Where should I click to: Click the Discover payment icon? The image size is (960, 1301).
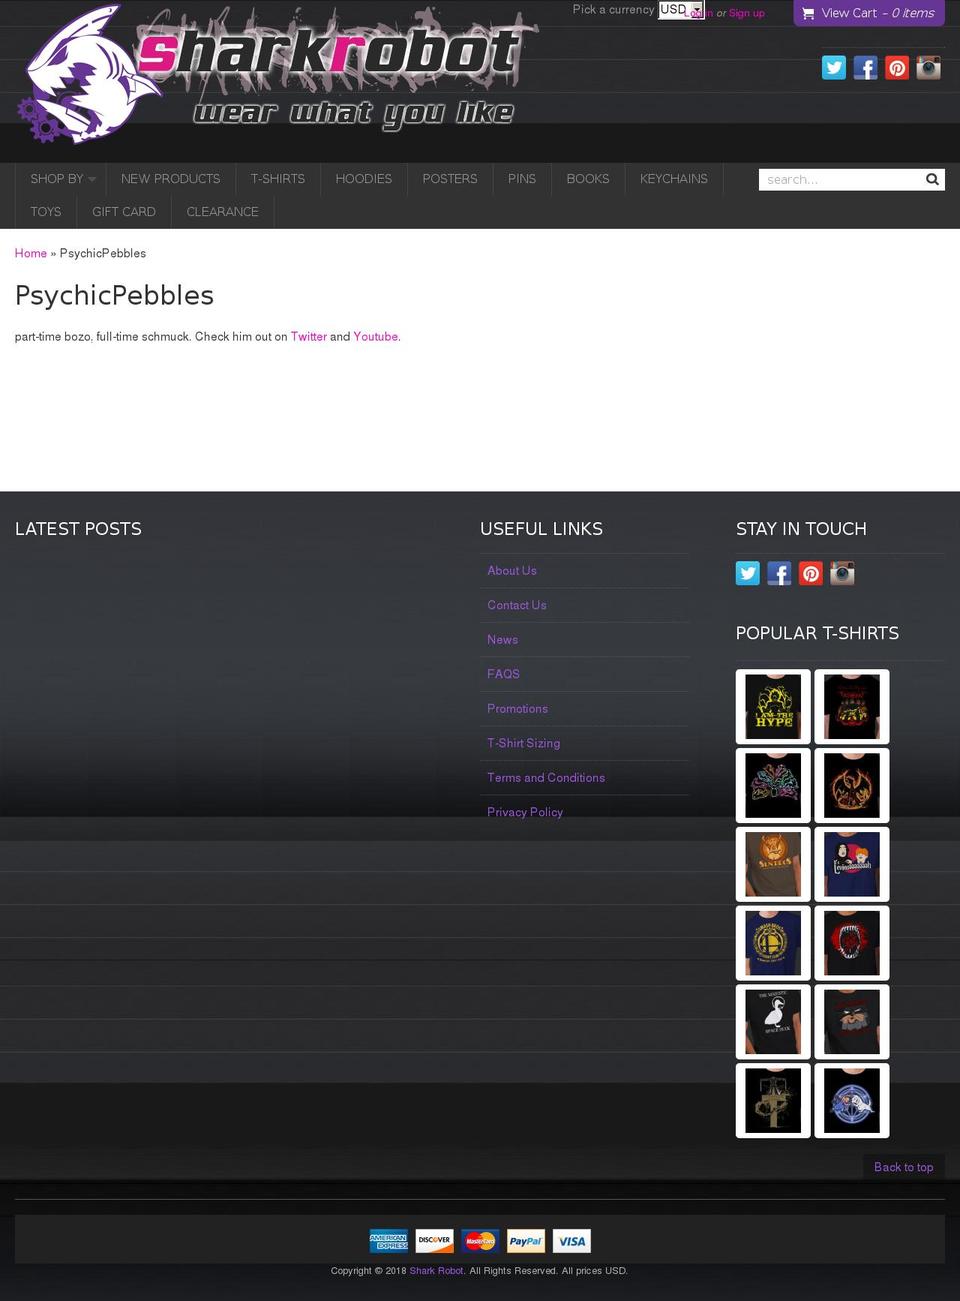pos(434,1241)
